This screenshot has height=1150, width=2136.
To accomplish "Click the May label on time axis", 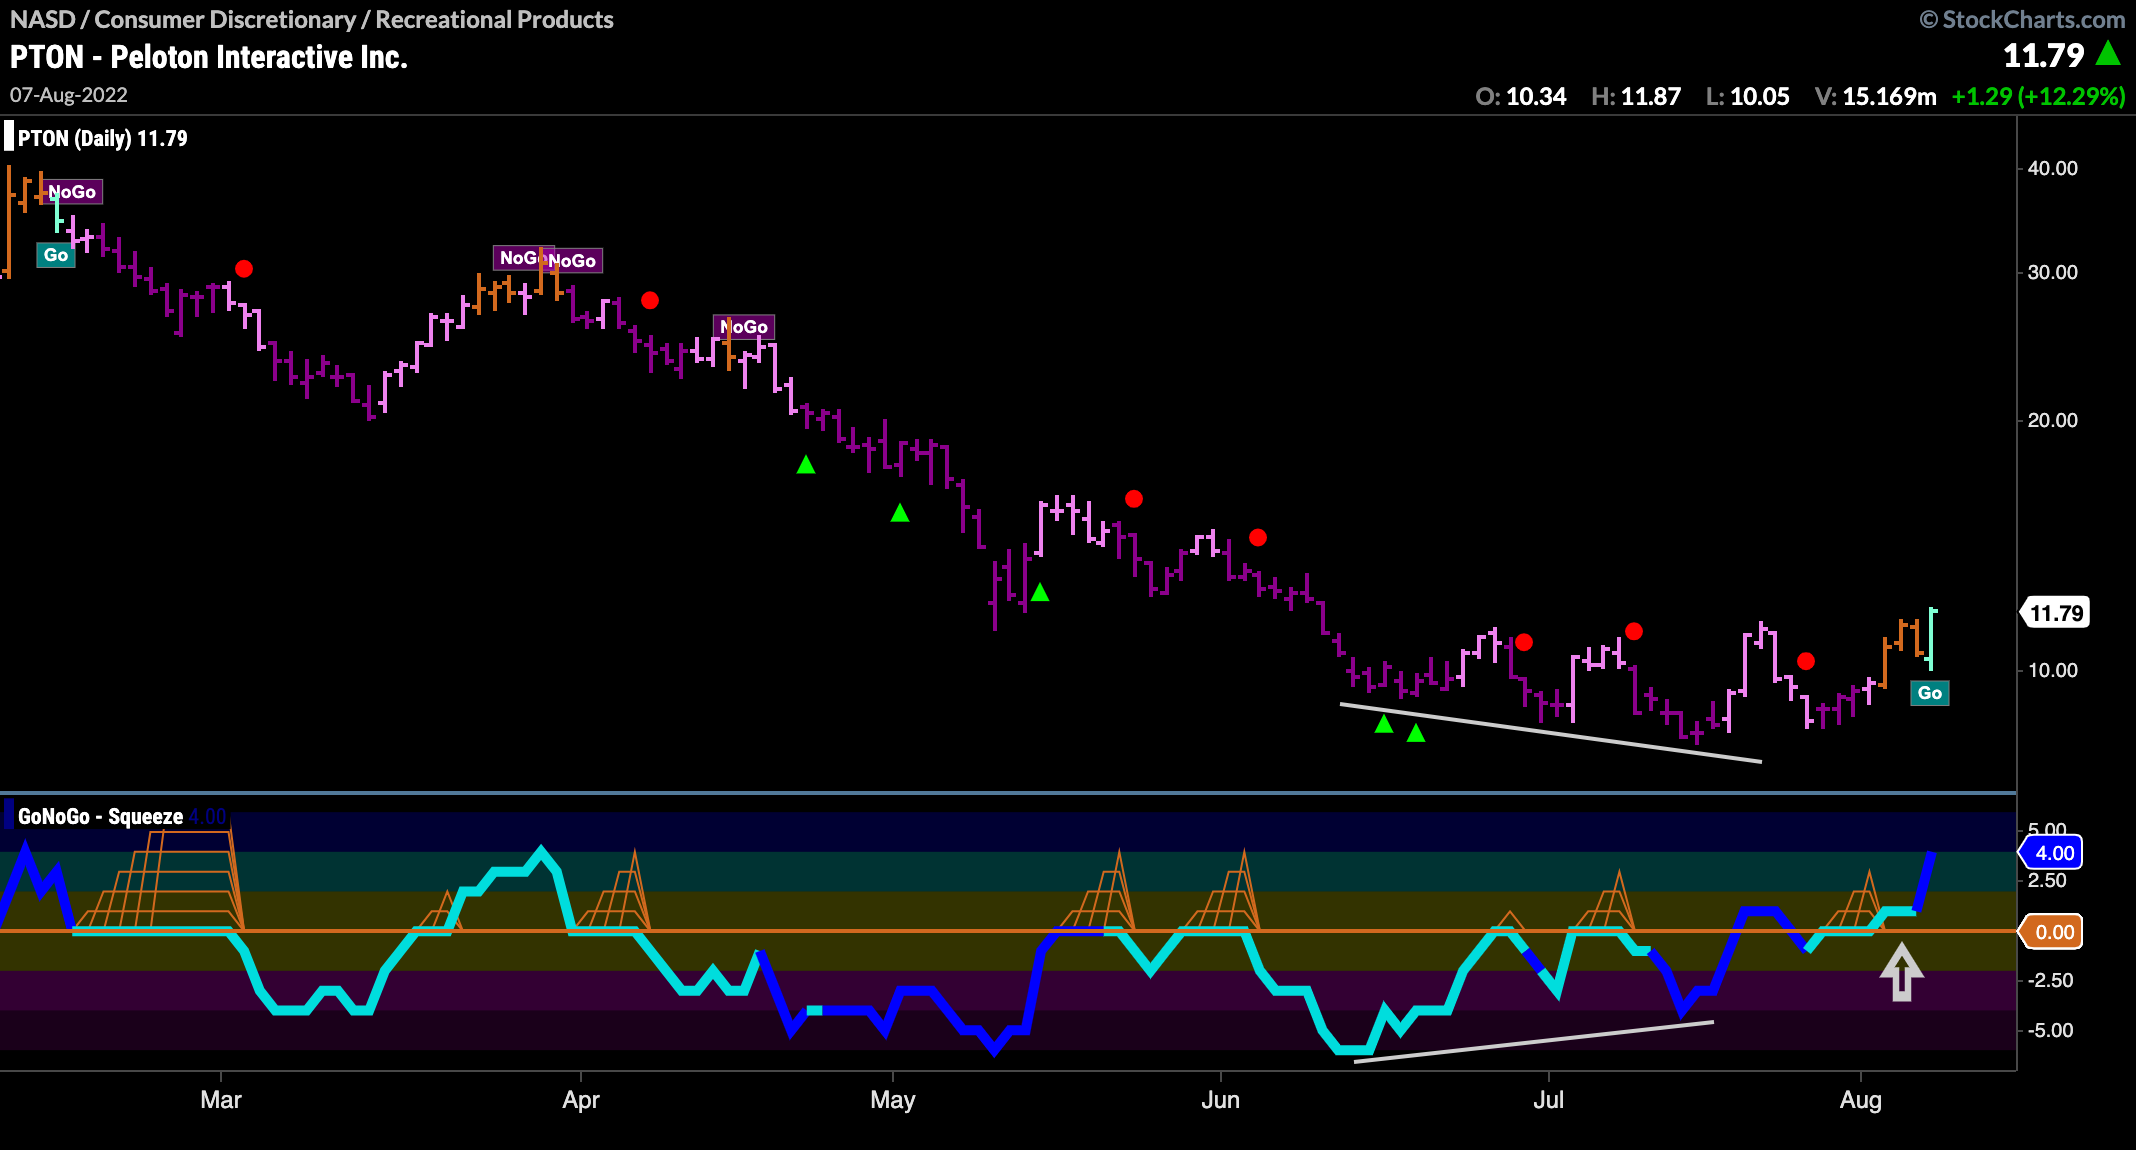I will point(893,1100).
